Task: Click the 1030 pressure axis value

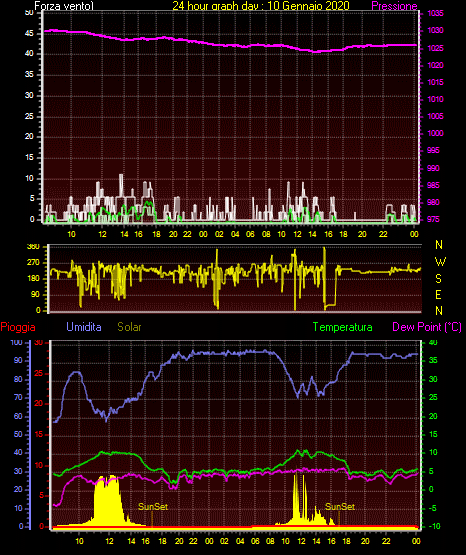Action: [x=435, y=30]
